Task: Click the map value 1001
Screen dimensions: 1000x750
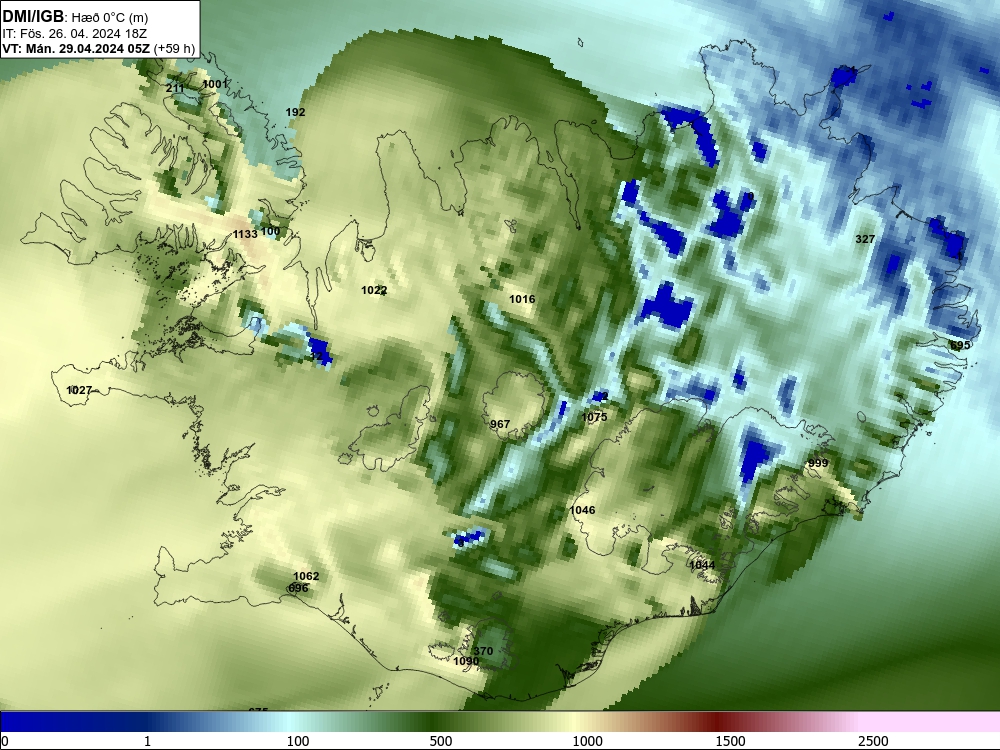Action: coord(214,84)
